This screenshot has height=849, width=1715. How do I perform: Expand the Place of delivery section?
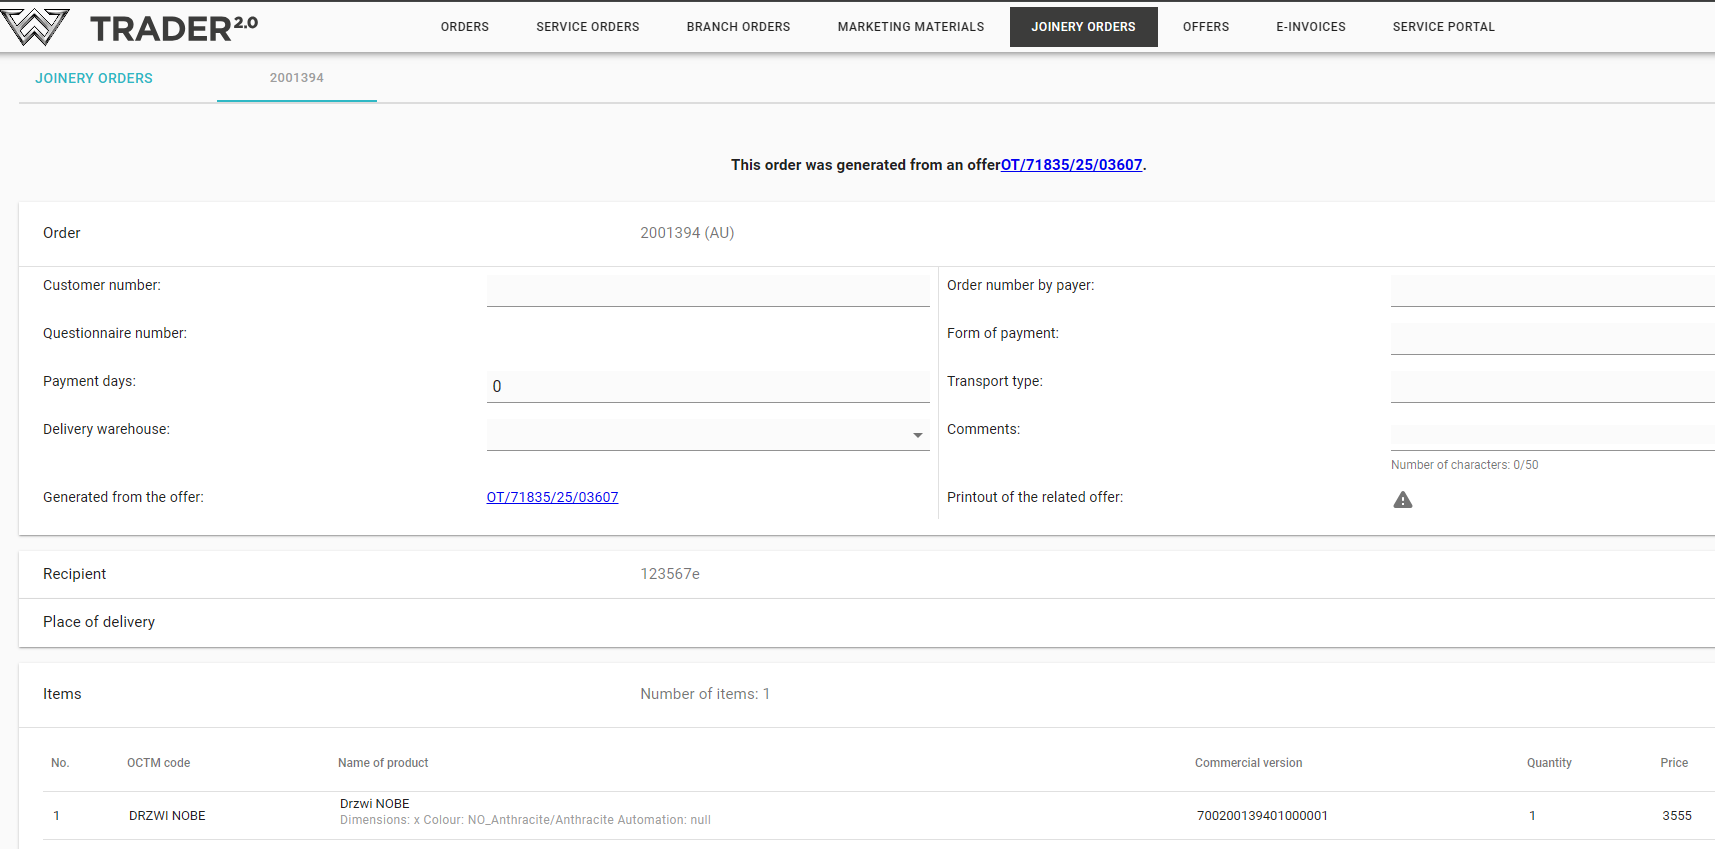click(x=99, y=622)
